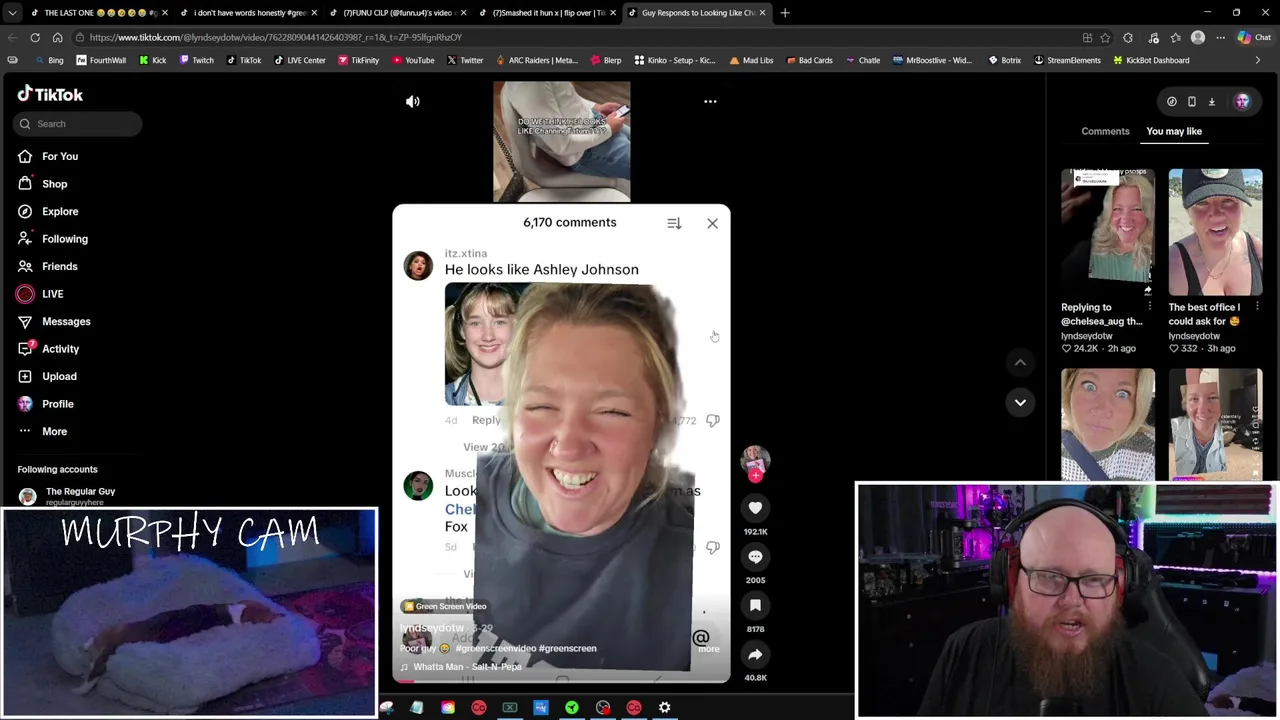The height and width of the screenshot is (720, 1280).
Task: Open the YouTube bookmark
Action: pos(413,60)
